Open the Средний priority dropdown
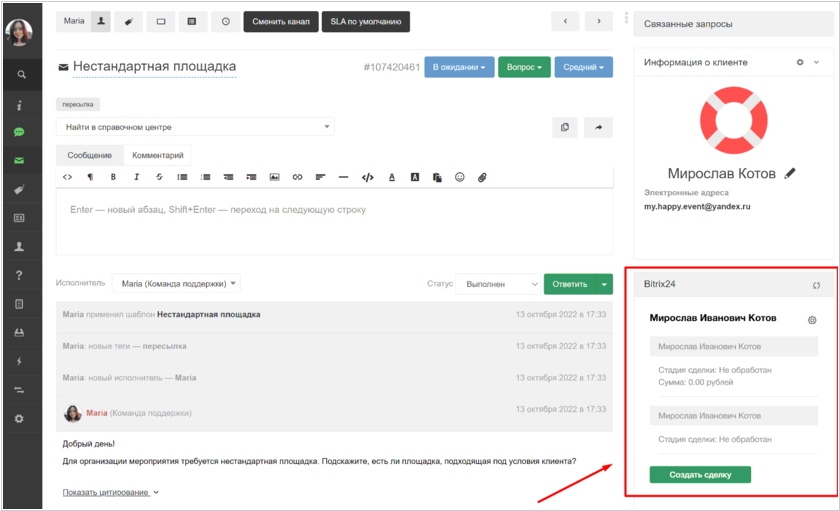 click(x=583, y=67)
